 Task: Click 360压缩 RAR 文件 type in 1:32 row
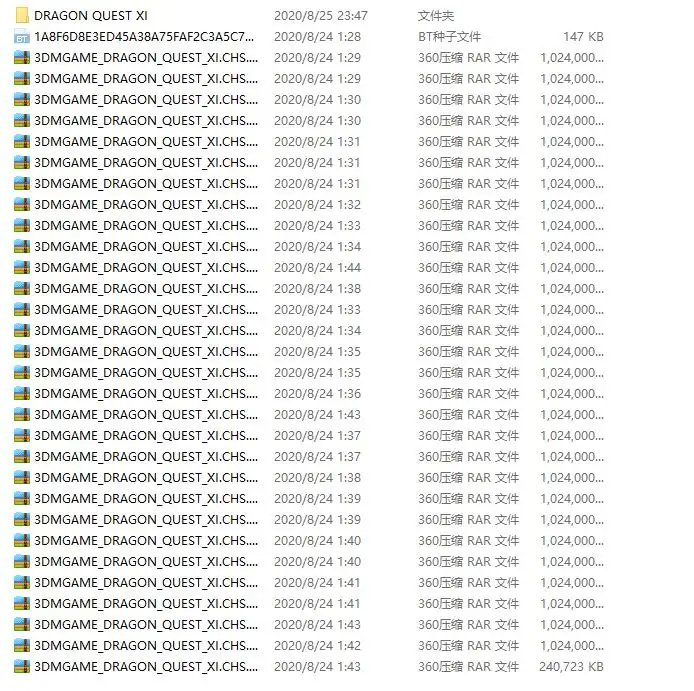tap(468, 205)
